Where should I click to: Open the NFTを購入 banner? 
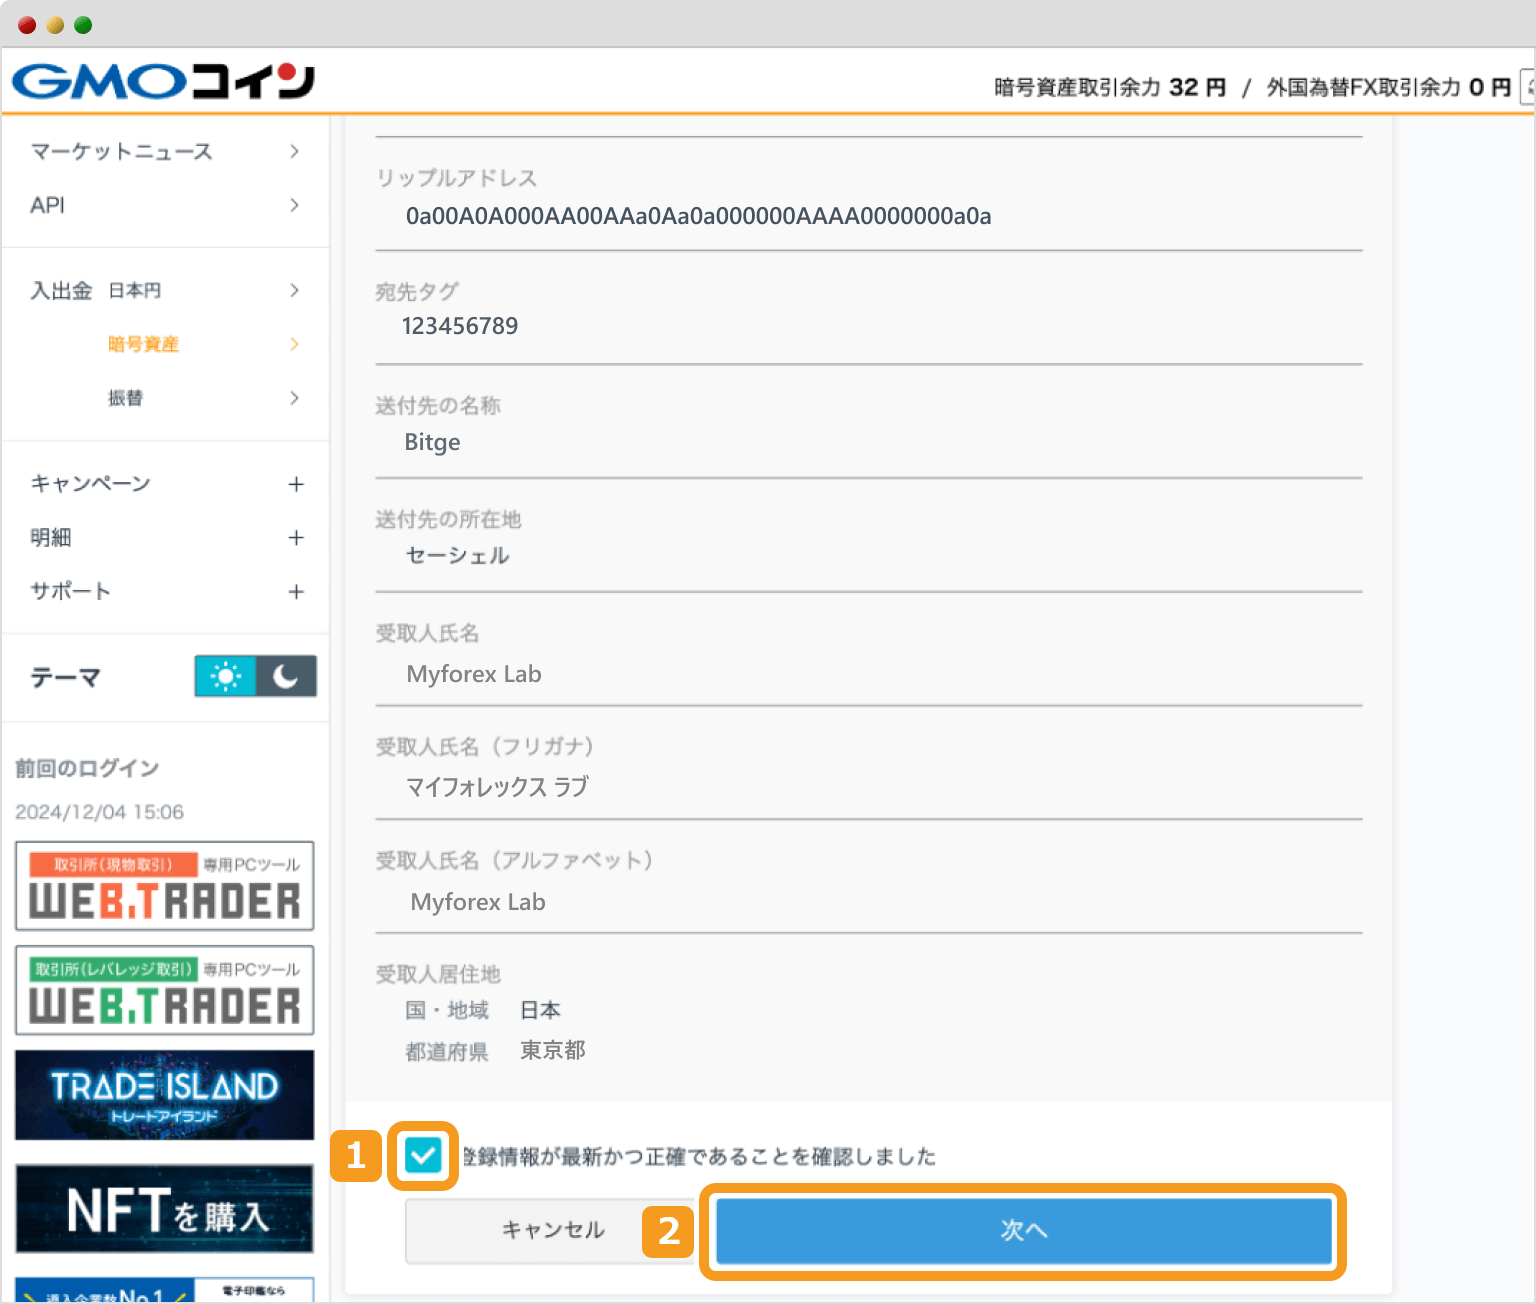[x=163, y=1208]
